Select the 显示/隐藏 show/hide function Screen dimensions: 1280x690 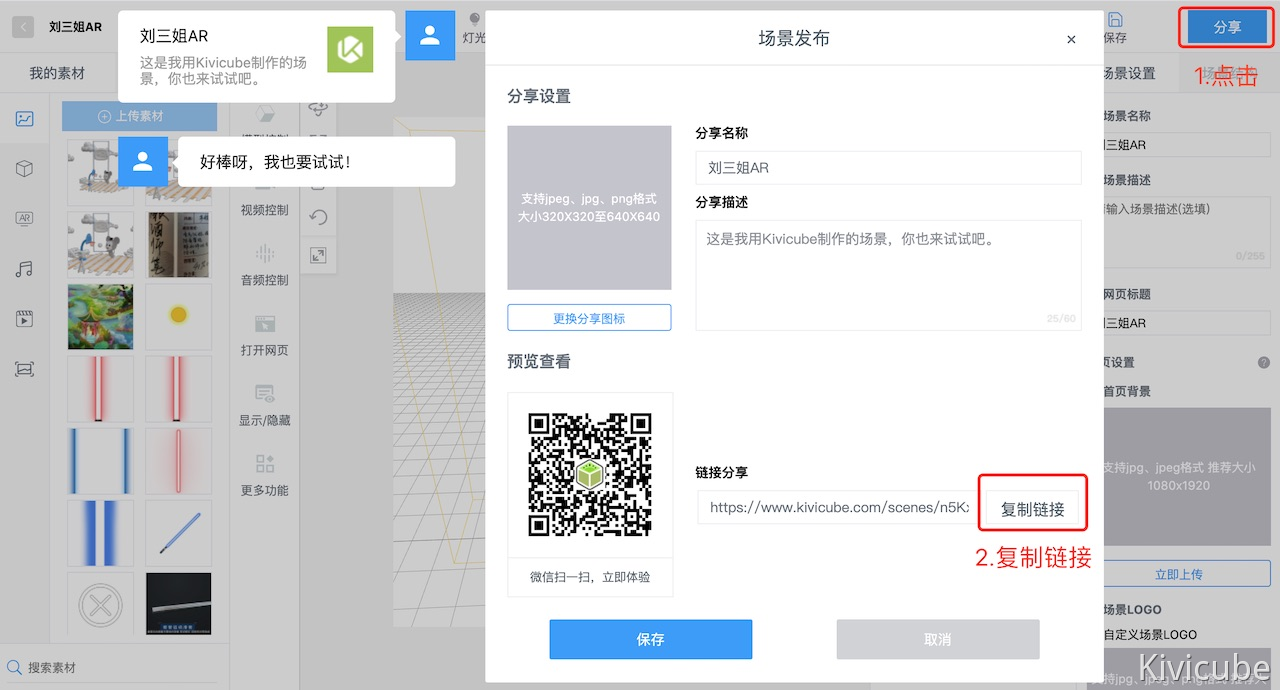click(265, 406)
